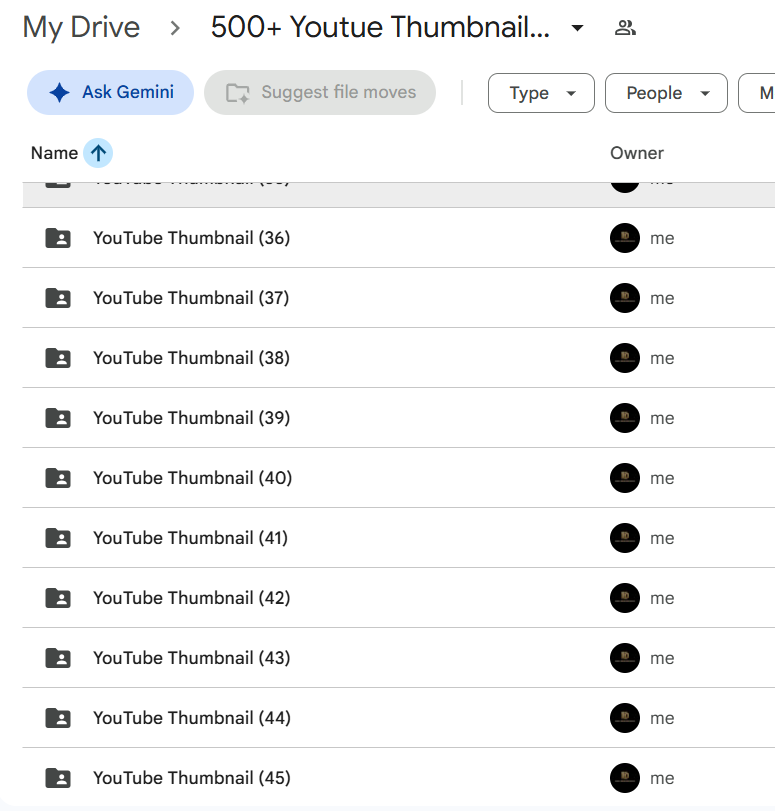Click owner 'me' text in YouTube Thumbnail (36) row

coord(662,238)
